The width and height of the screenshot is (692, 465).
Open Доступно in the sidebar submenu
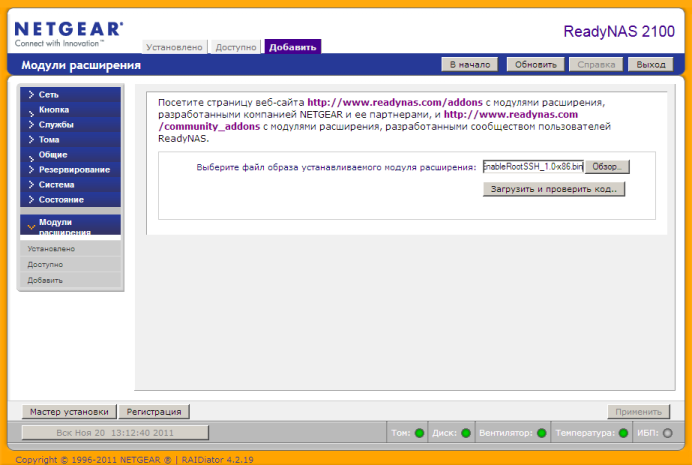pyautogui.click(x=70, y=265)
